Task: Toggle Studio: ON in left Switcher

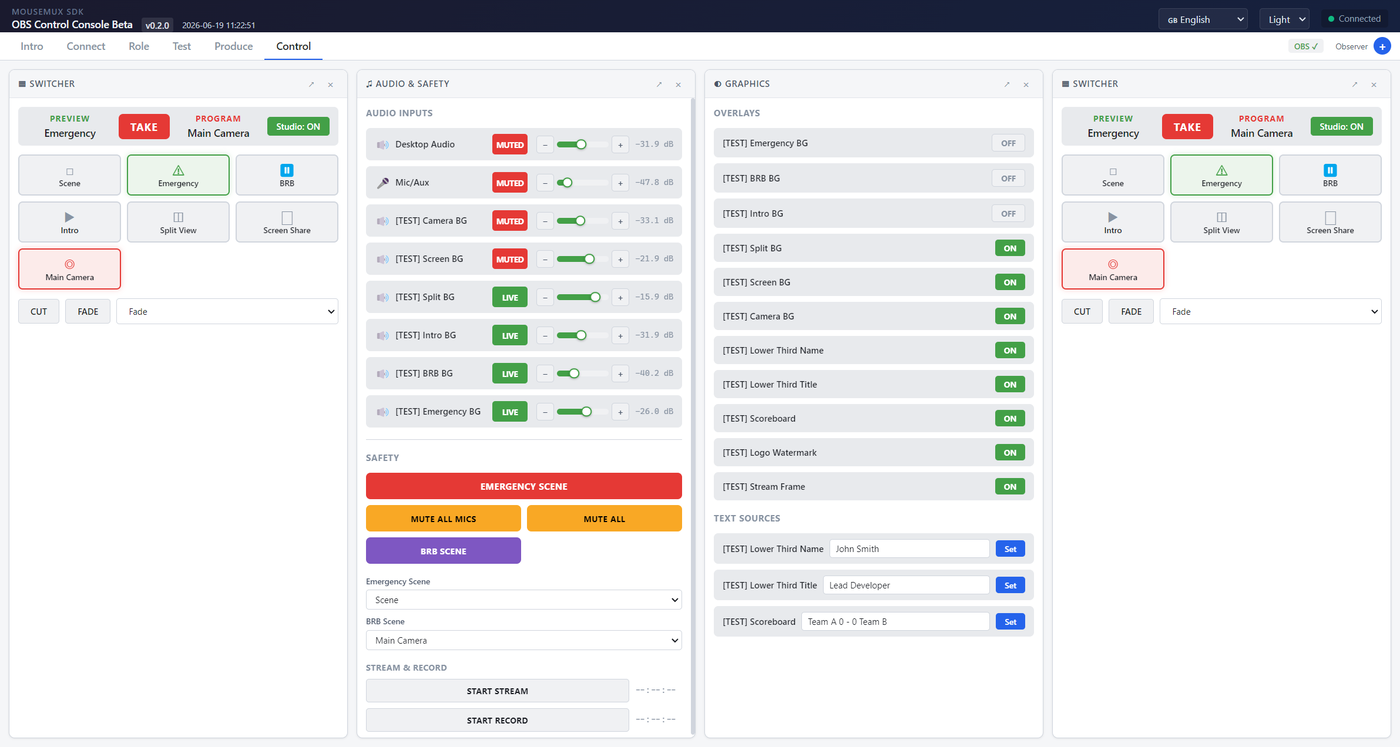Action: tap(298, 126)
